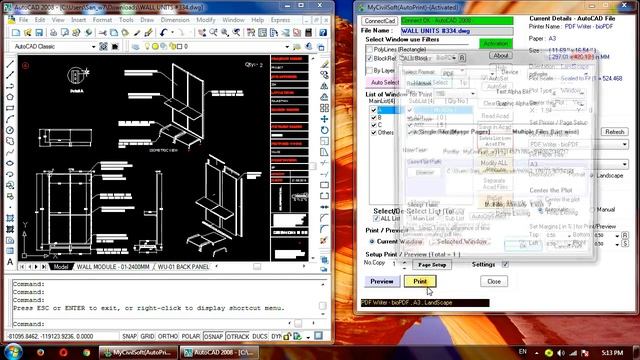Image resolution: width=640 pixels, height=360 pixels.
Task: Open the AutoCAD Classic workspace dropdown
Action: tap(93, 47)
